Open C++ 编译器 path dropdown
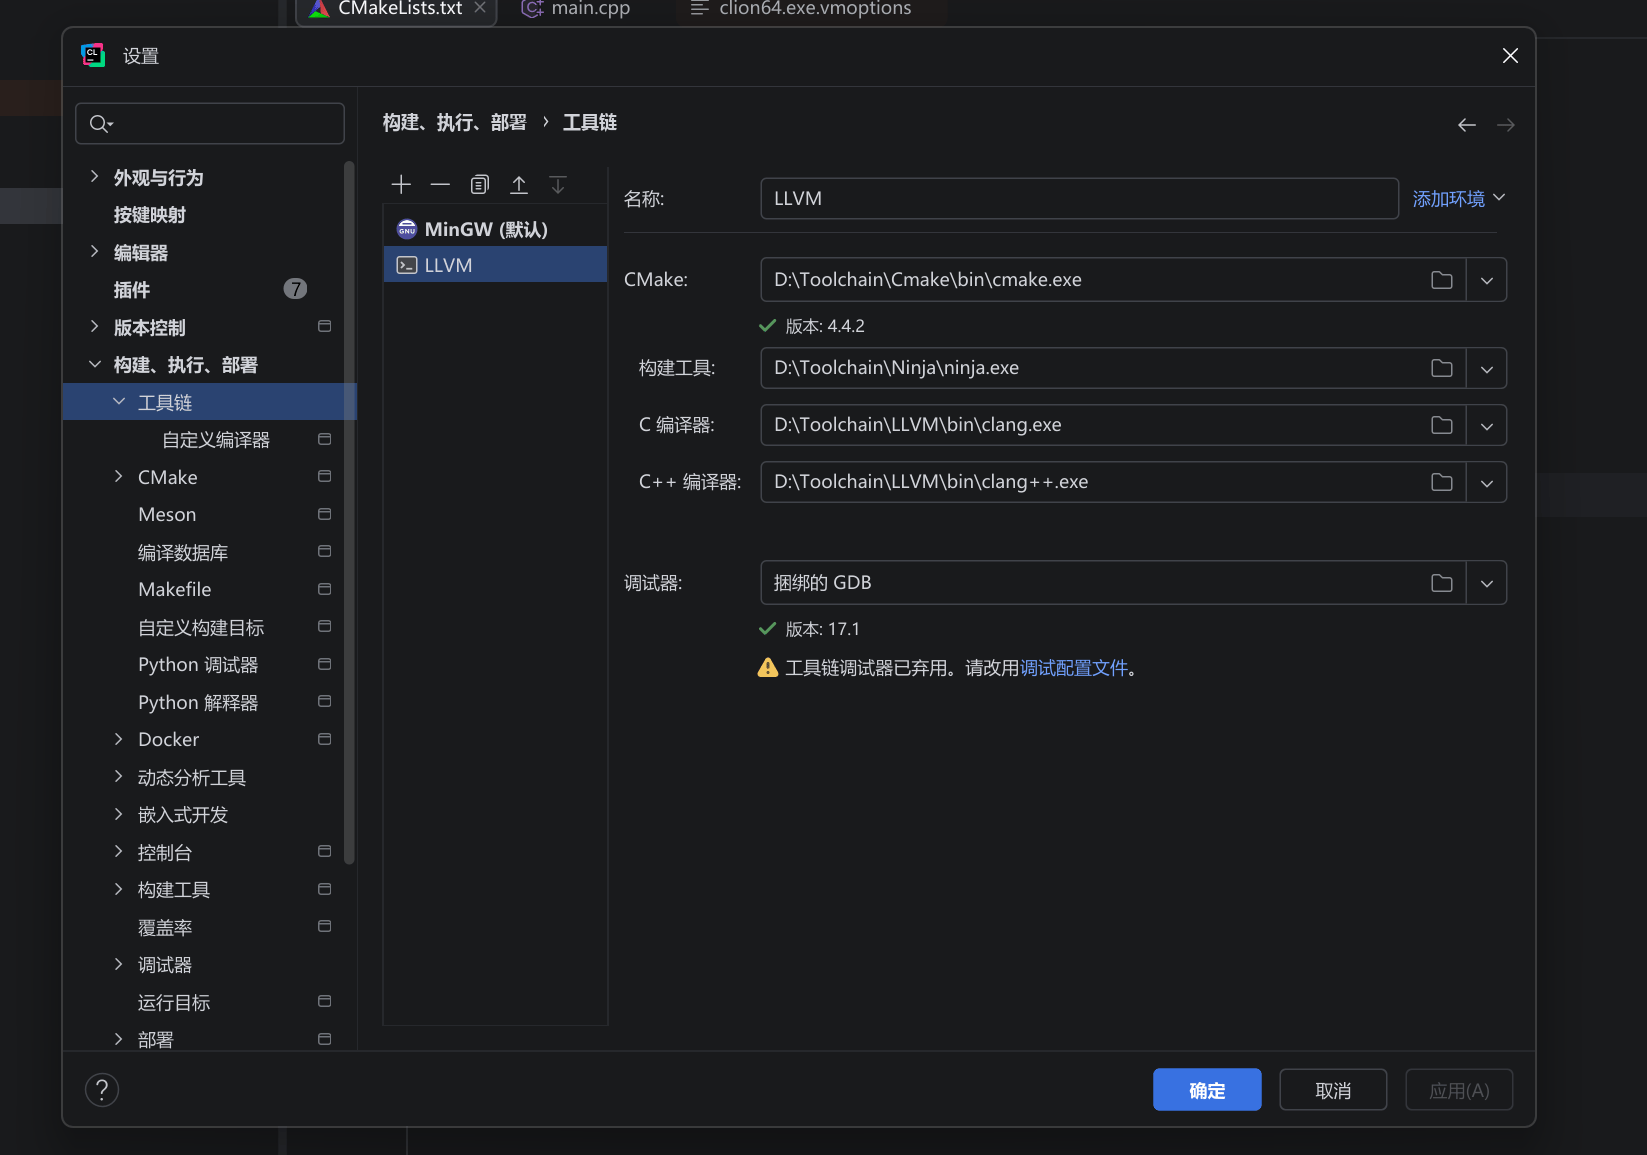This screenshot has width=1647, height=1155. pyautogui.click(x=1487, y=482)
